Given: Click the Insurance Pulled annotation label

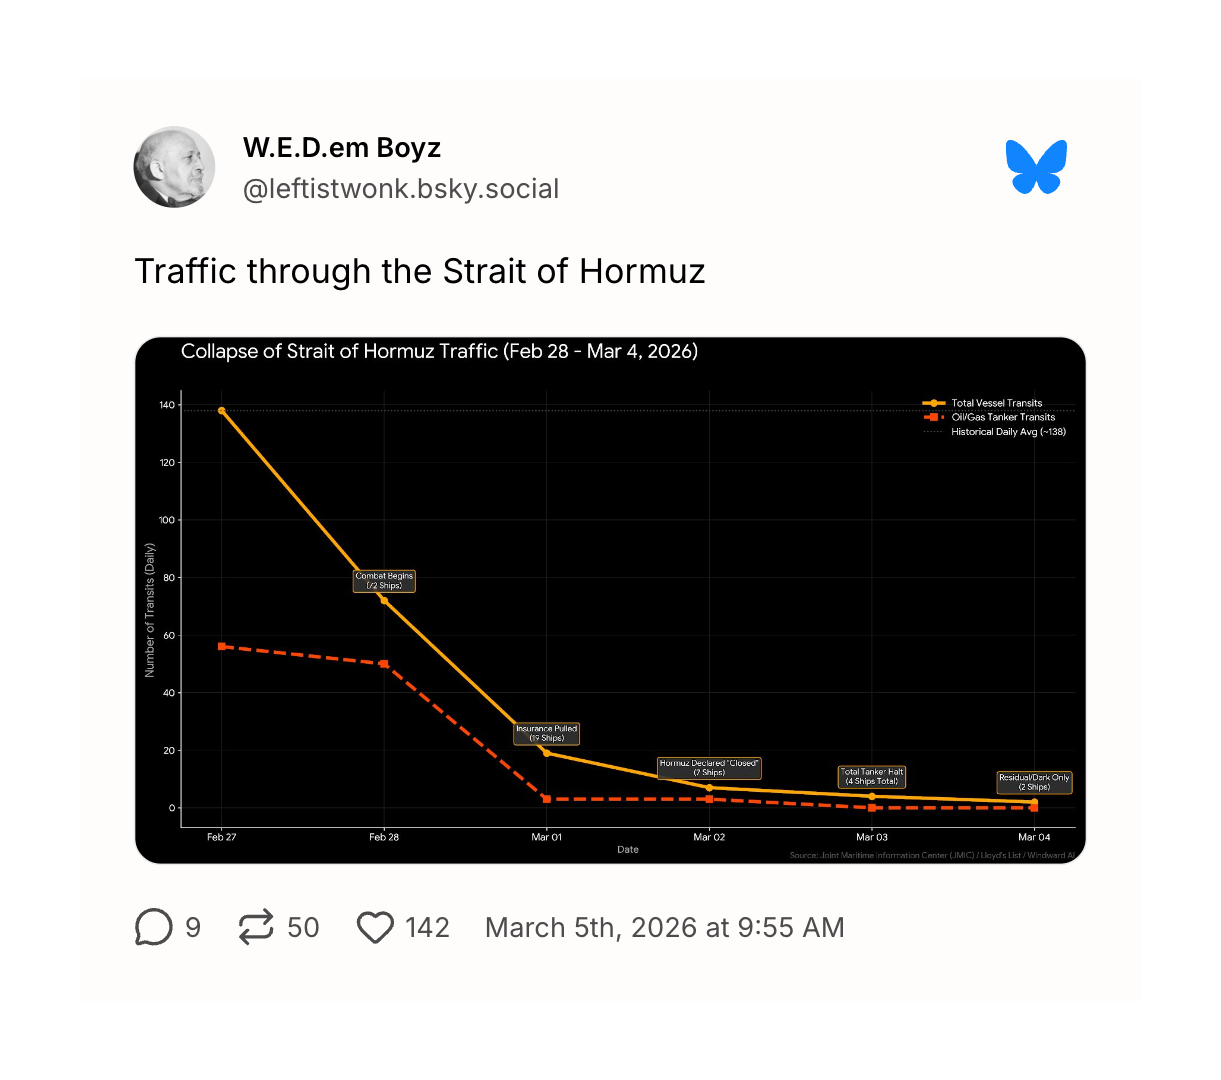Looking at the screenshot, I should (547, 733).
